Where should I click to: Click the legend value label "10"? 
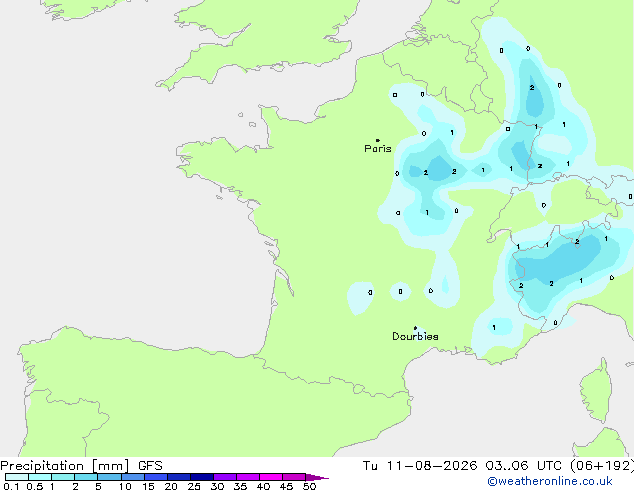125,486
